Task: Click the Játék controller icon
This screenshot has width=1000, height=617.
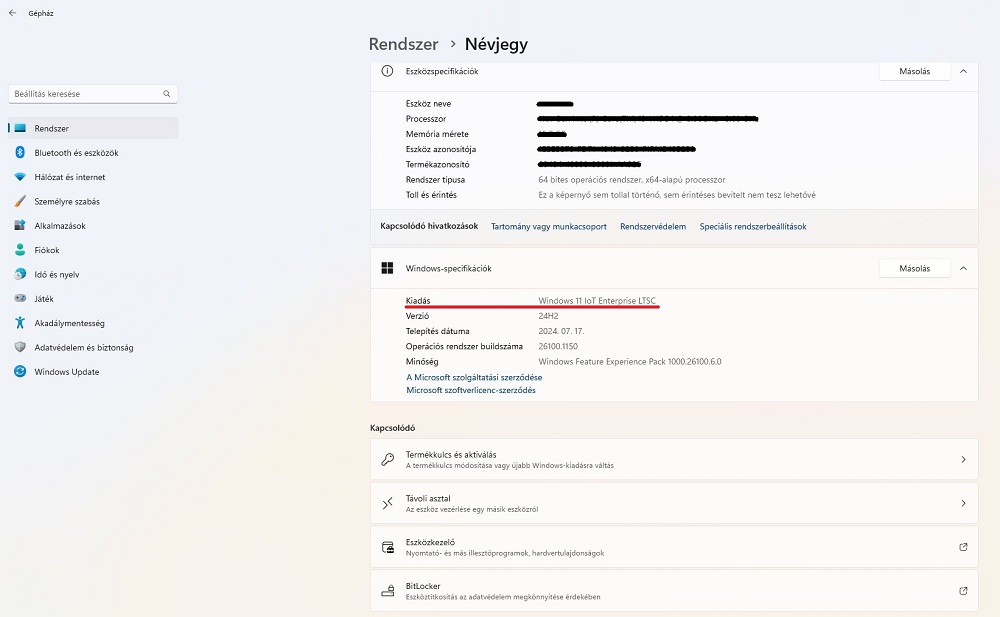Action: pyautogui.click(x=20, y=298)
